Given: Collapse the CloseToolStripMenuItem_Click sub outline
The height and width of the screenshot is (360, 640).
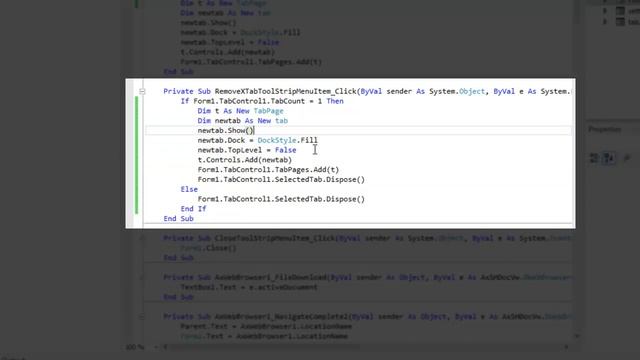Looking at the screenshot, I should (x=142, y=238).
